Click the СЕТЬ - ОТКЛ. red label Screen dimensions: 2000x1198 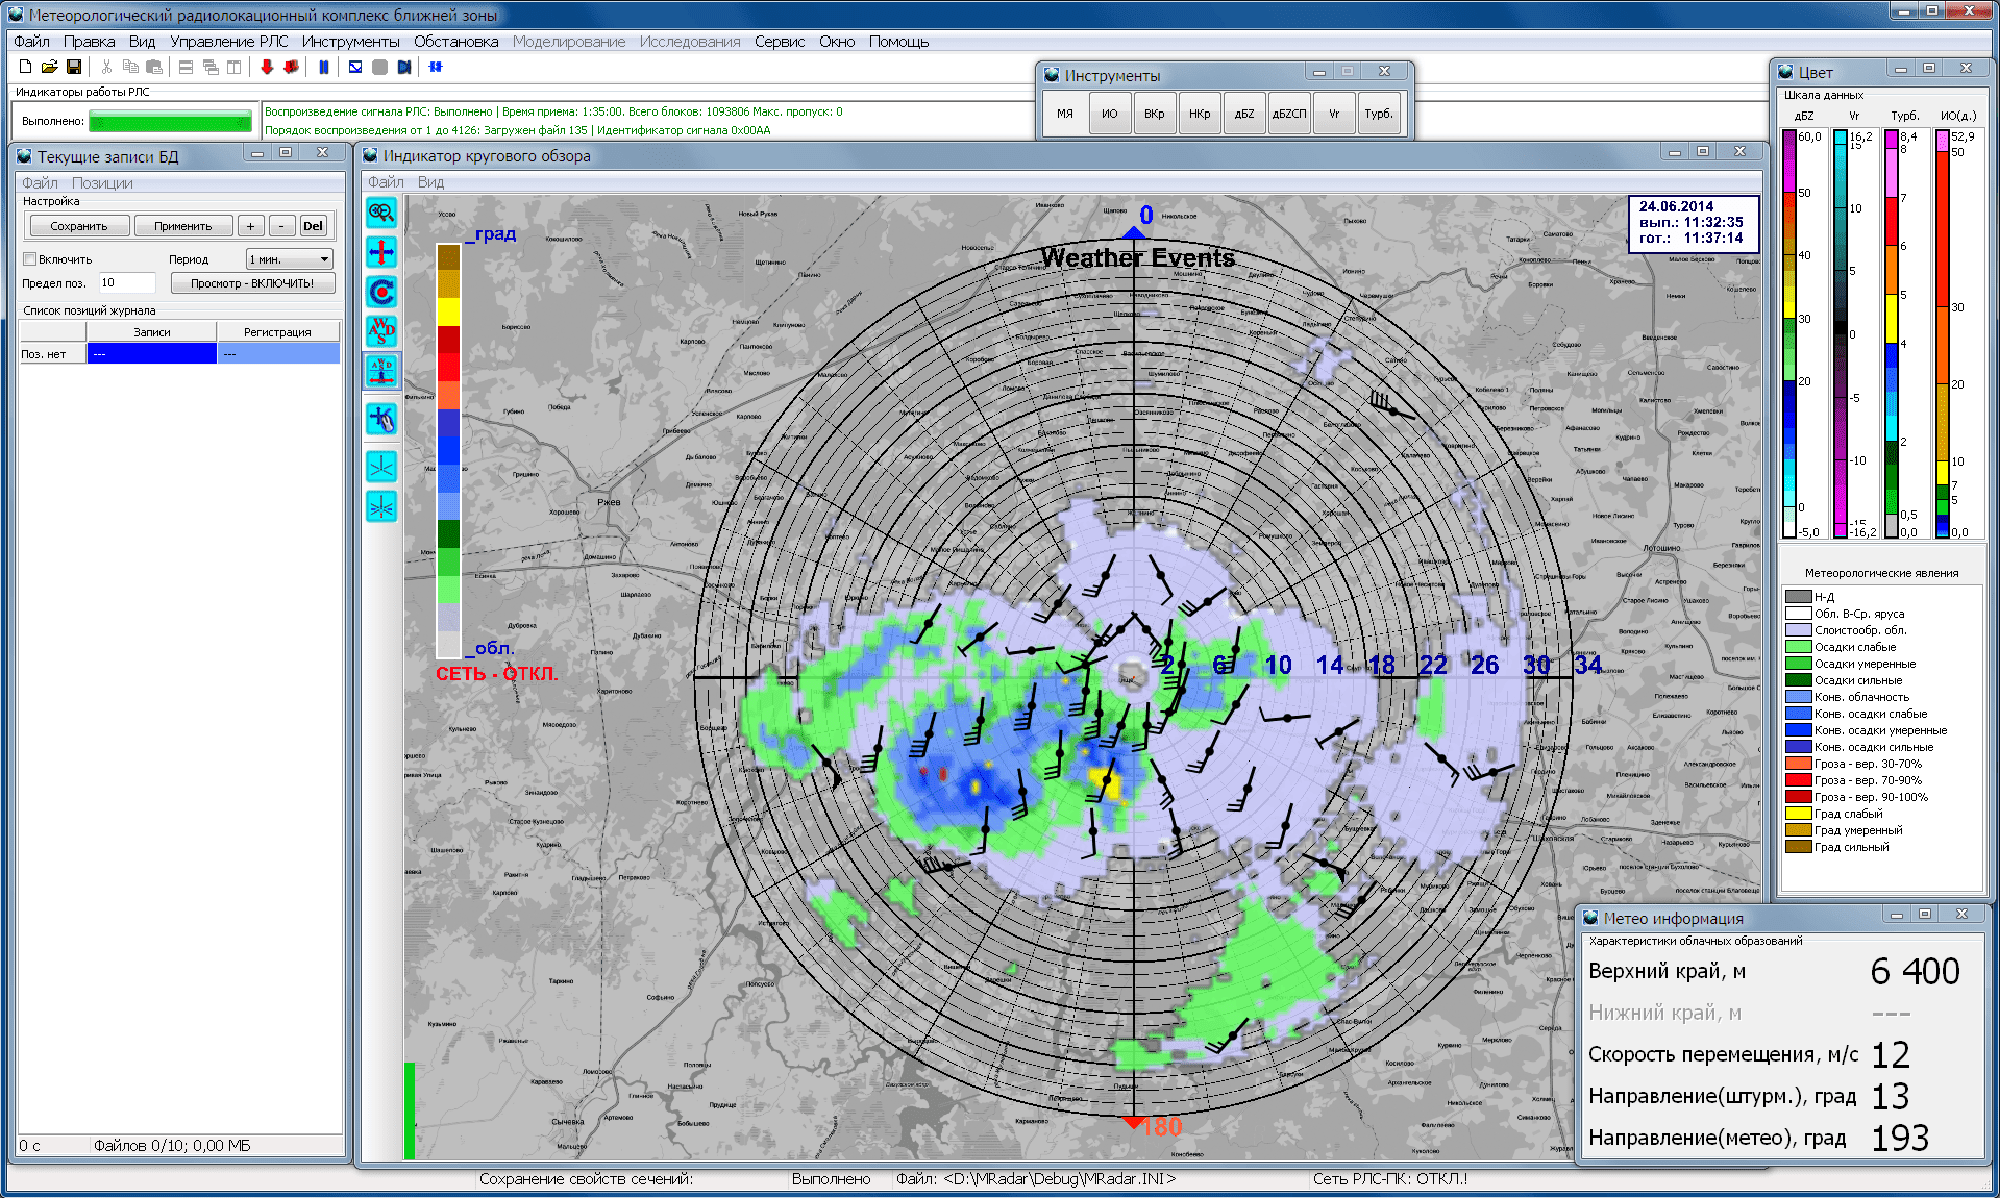[497, 674]
